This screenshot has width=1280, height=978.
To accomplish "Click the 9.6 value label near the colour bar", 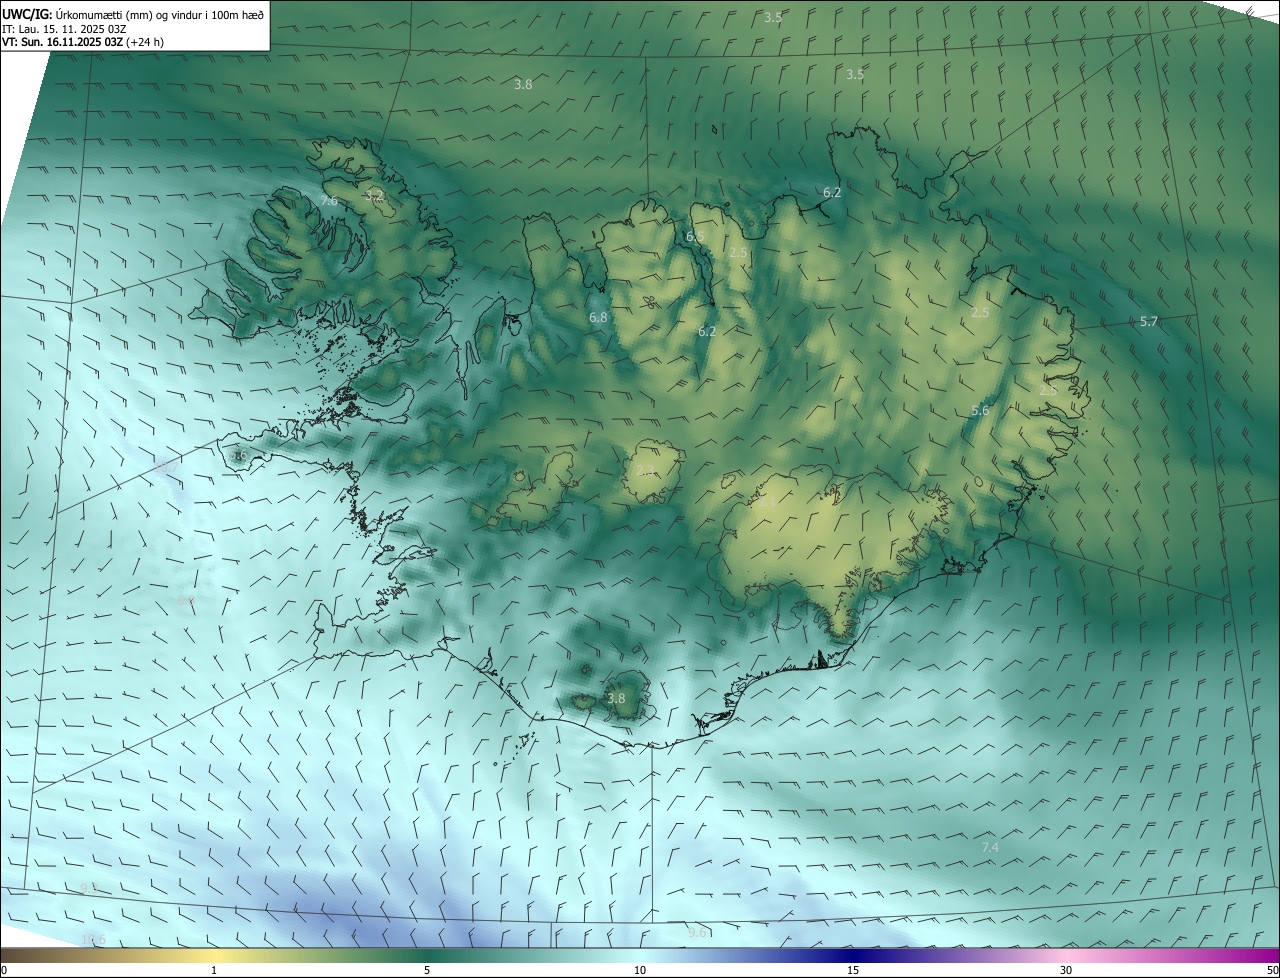I will (697, 932).
